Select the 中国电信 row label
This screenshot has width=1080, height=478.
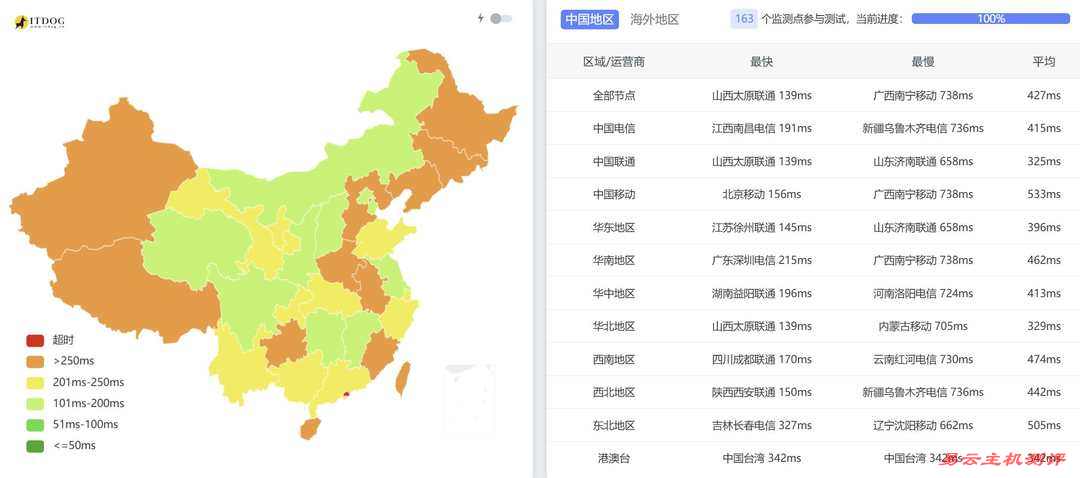pos(614,128)
